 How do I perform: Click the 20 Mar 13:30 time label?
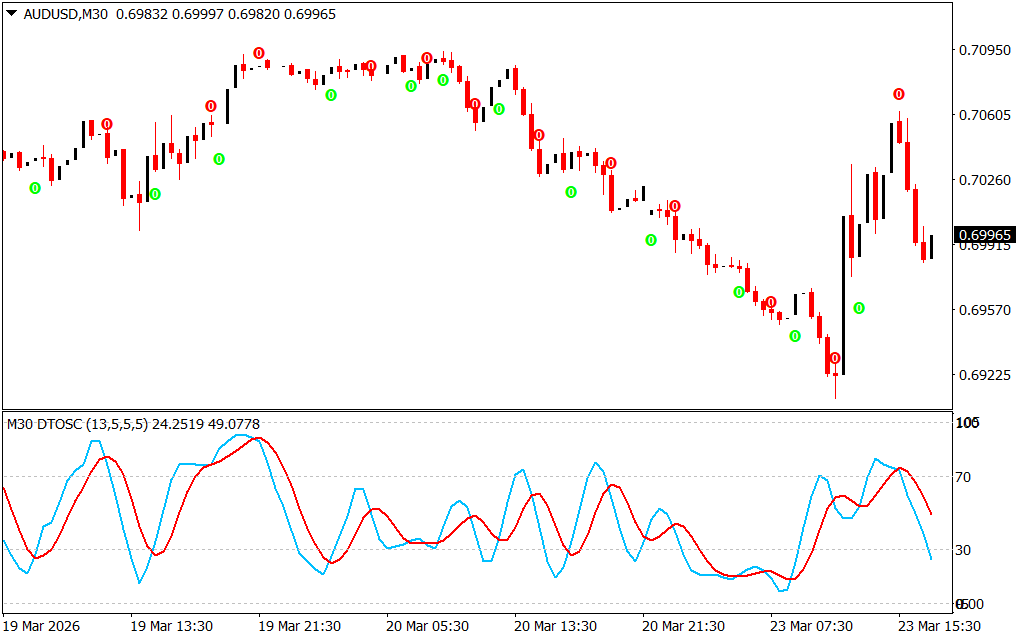[x=554, y=626]
